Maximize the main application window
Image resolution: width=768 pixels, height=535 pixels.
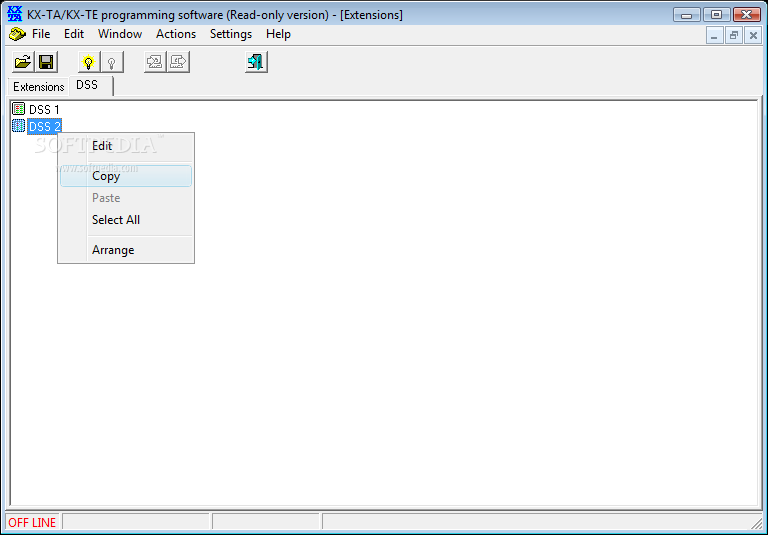(x=716, y=15)
